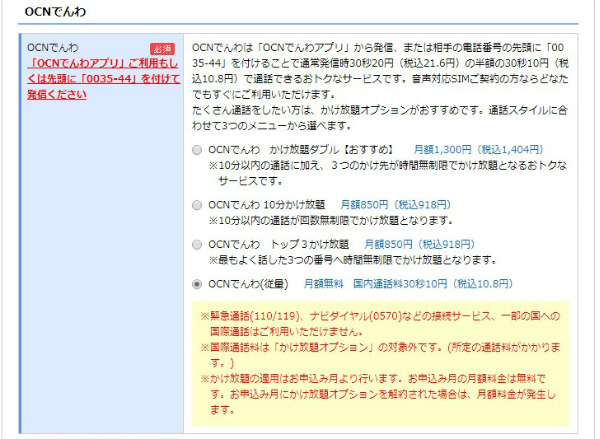
Task: Click the OCNでんわ かけ放題ダブル【おすすめ】 label
Action: tap(301, 150)
